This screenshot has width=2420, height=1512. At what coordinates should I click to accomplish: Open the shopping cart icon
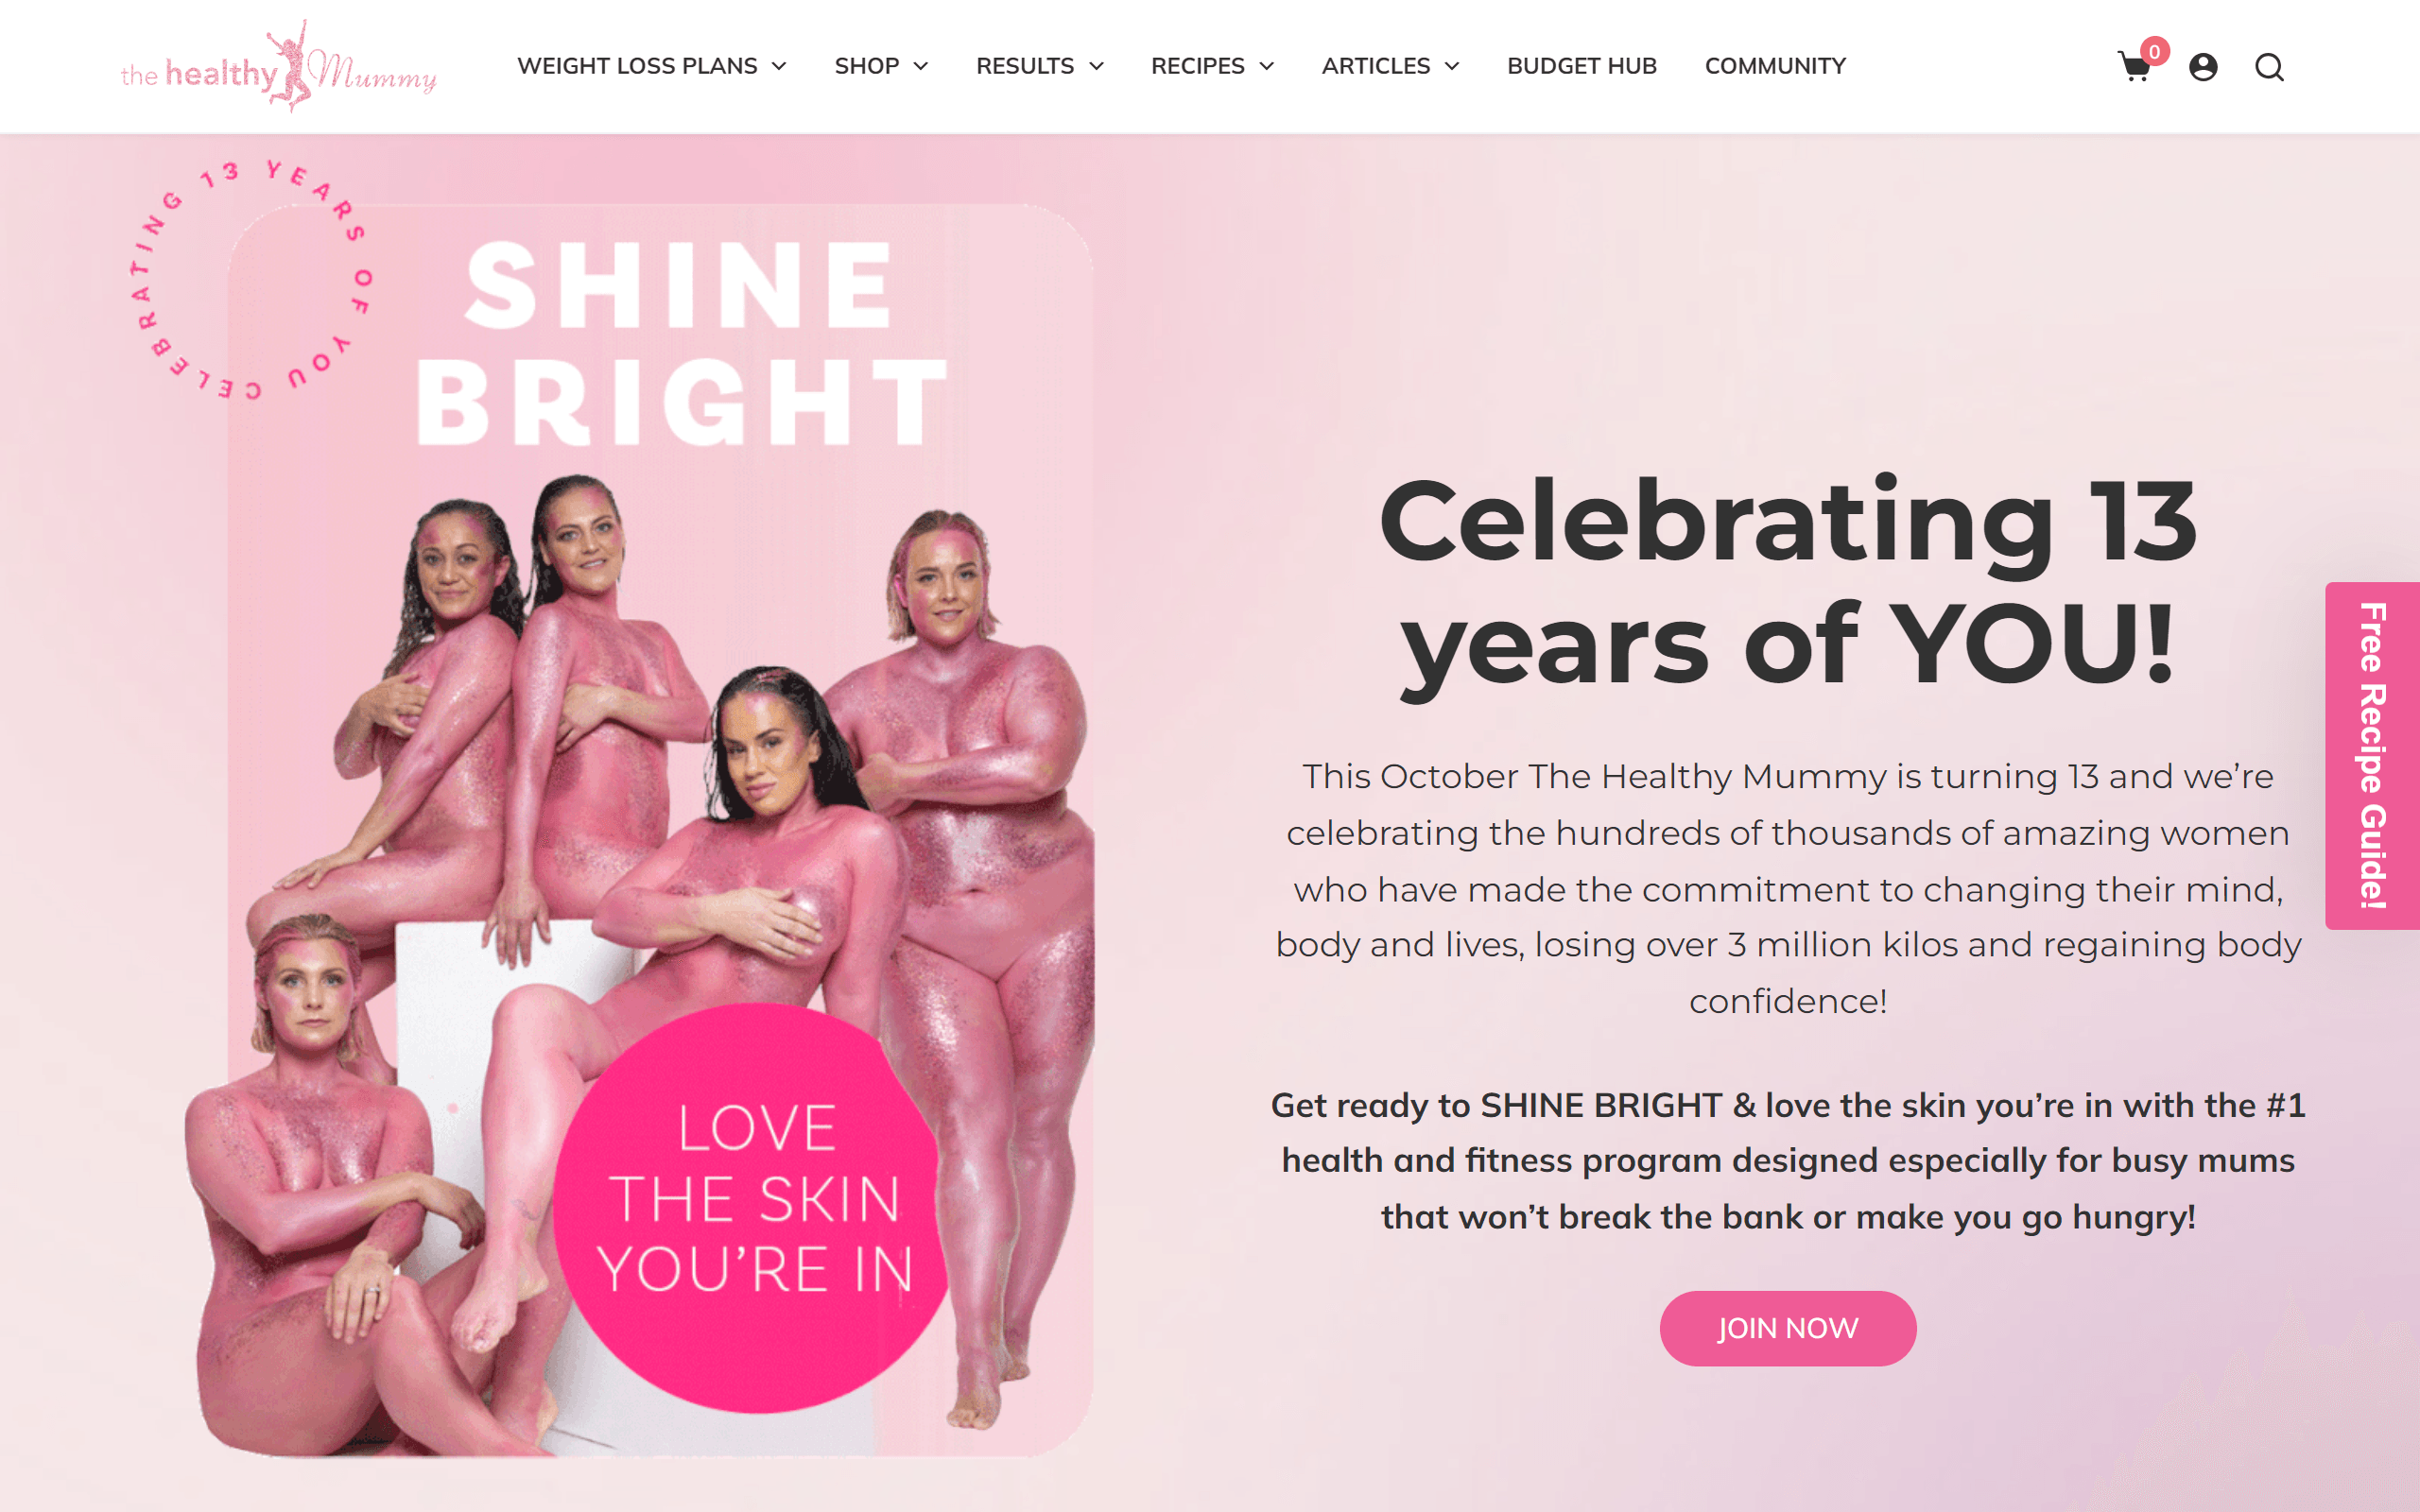[2134, 67]
